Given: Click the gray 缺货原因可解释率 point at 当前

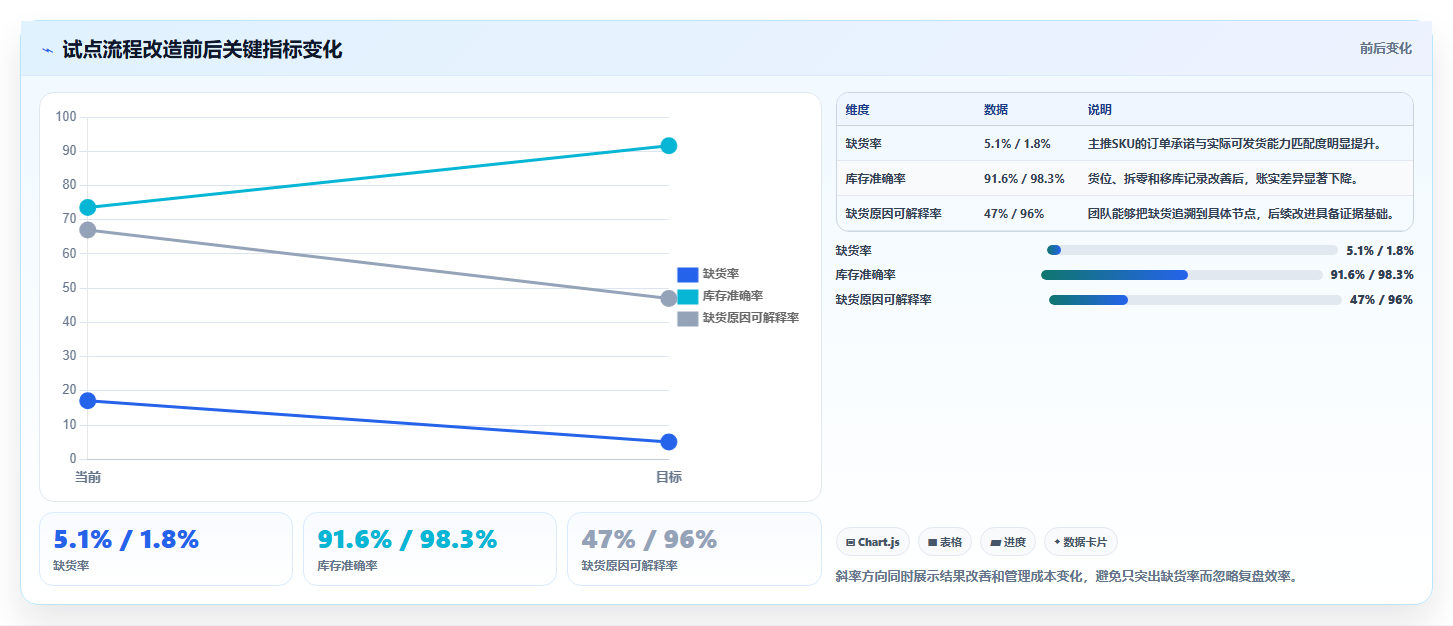Looking at the screenshot, I should [x=88, y=230].
